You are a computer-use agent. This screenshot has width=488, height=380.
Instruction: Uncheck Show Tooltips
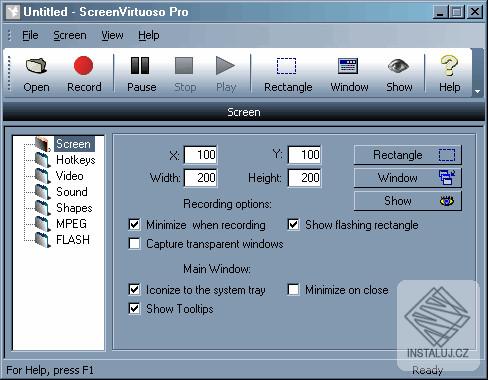[134, 309]
